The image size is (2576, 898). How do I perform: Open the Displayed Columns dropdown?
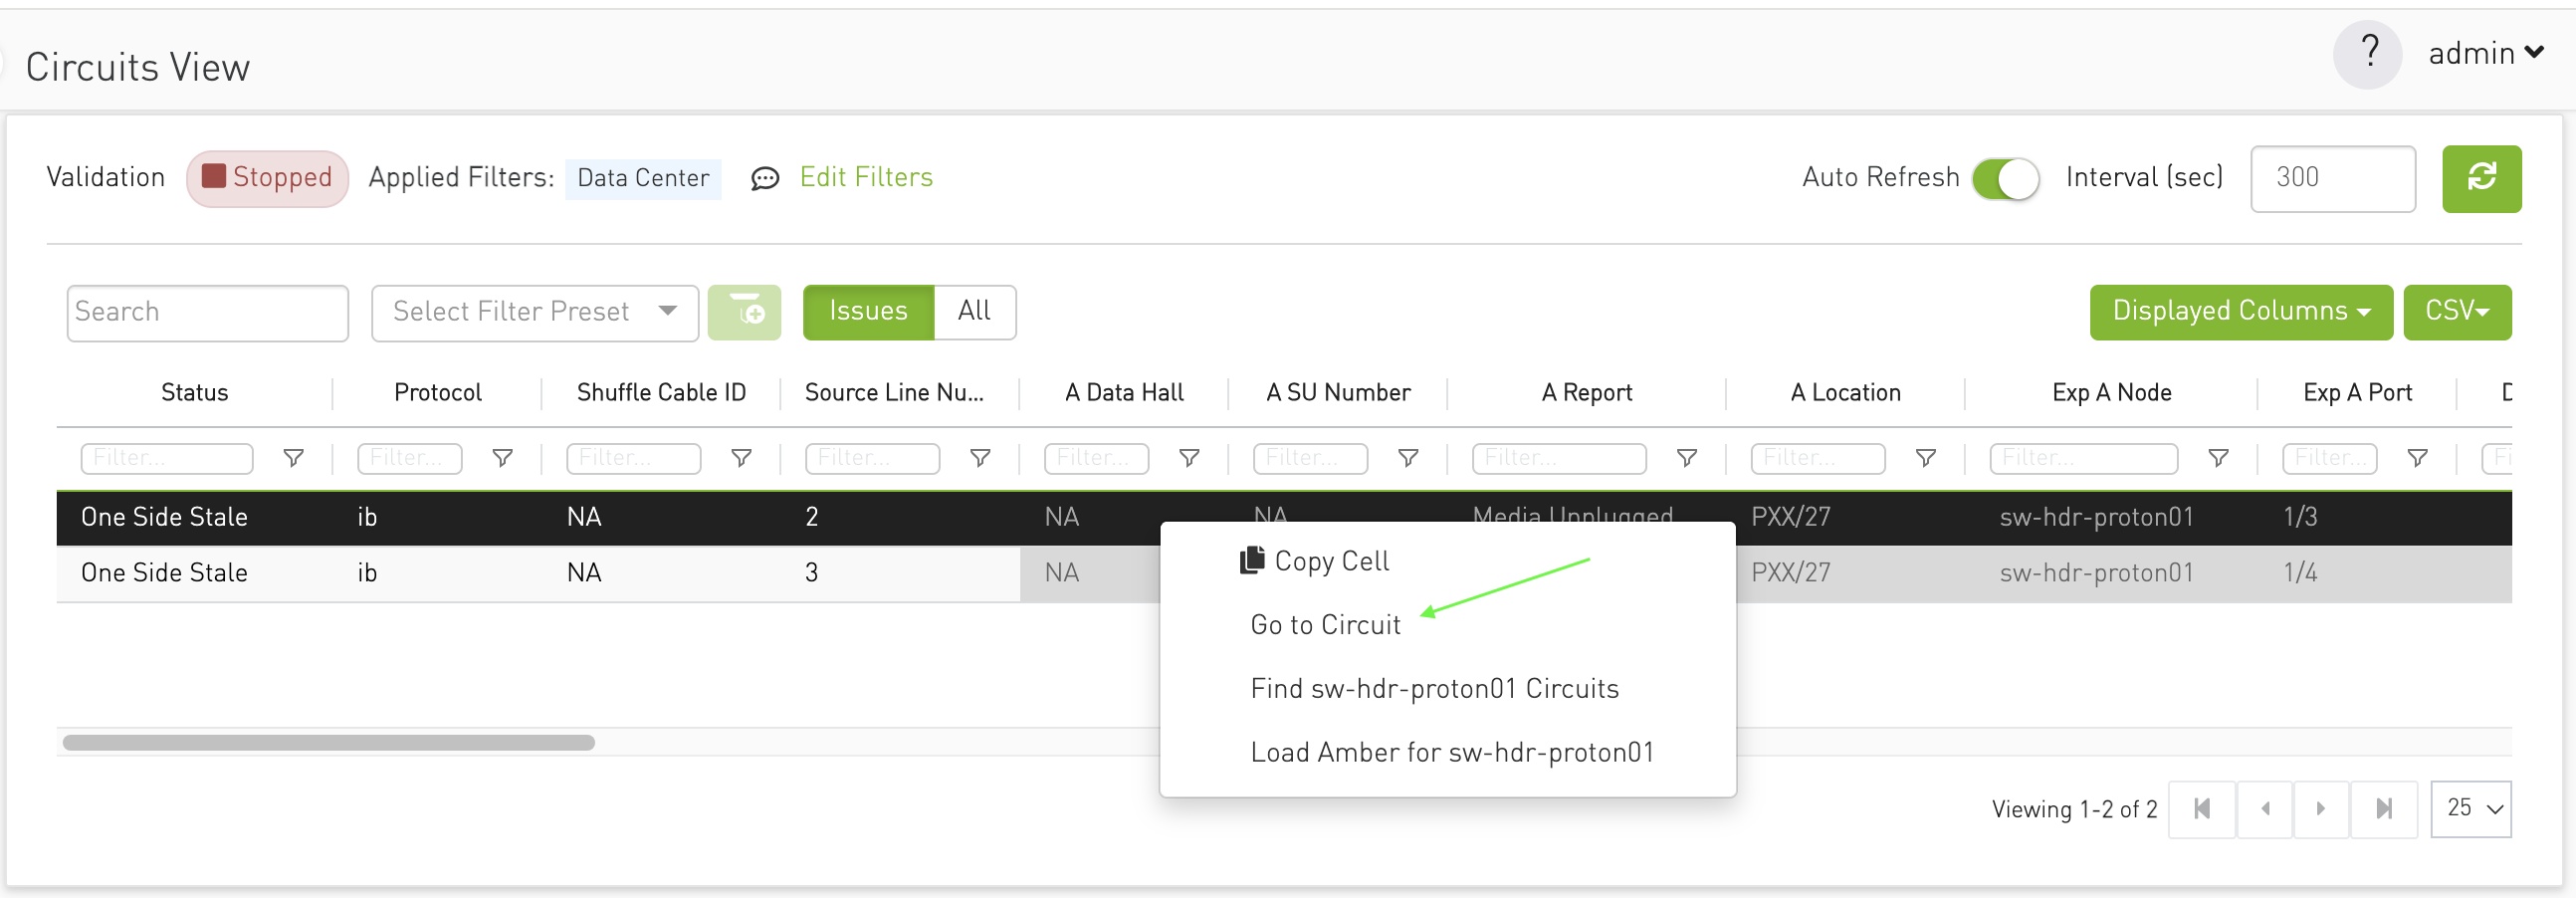[x=2240, y=311]
